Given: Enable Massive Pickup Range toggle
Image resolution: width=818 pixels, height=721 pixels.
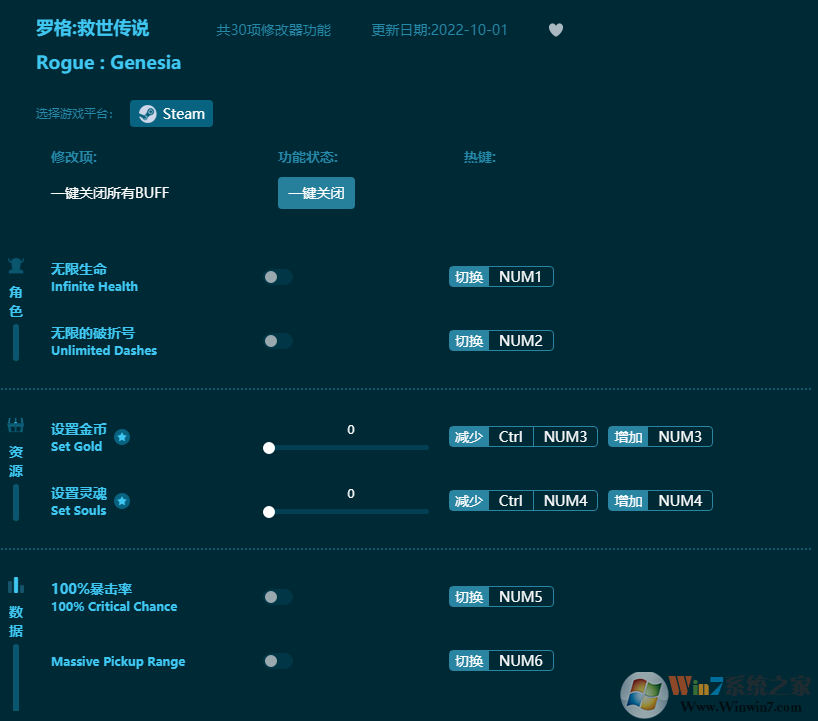Looking at the screenshot, I should (277, 661).
